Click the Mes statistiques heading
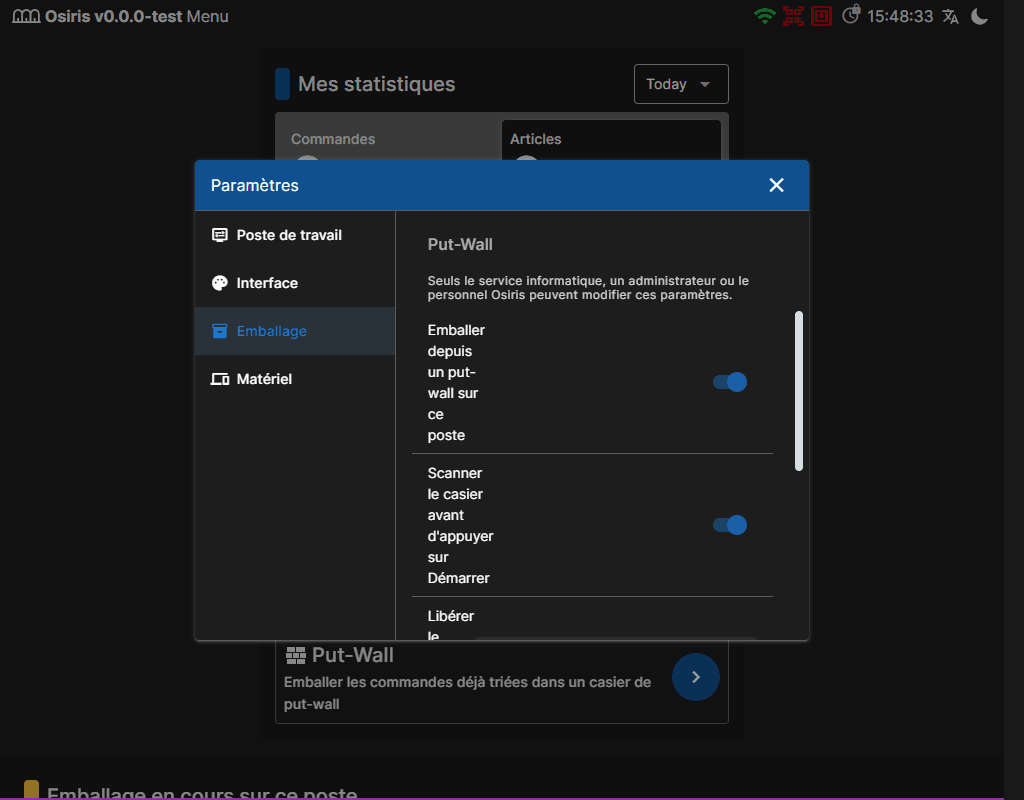 tap(377, 84)
